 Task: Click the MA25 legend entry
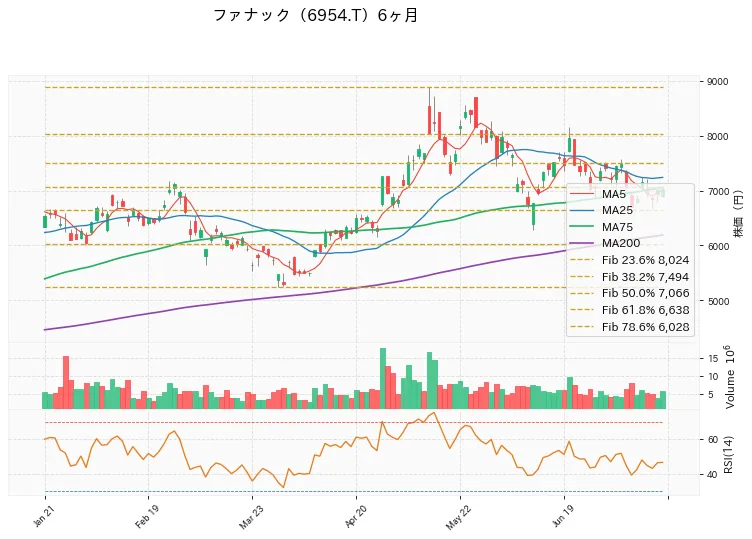coord(601,211)
